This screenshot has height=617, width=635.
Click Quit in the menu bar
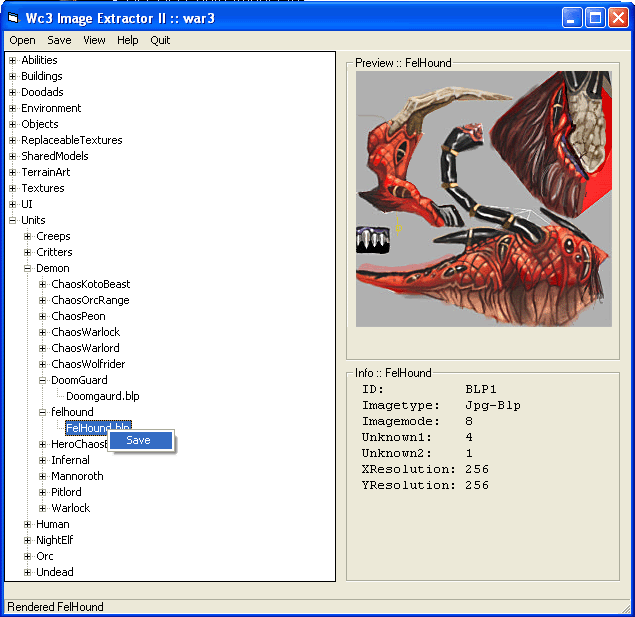coord(160,40)
